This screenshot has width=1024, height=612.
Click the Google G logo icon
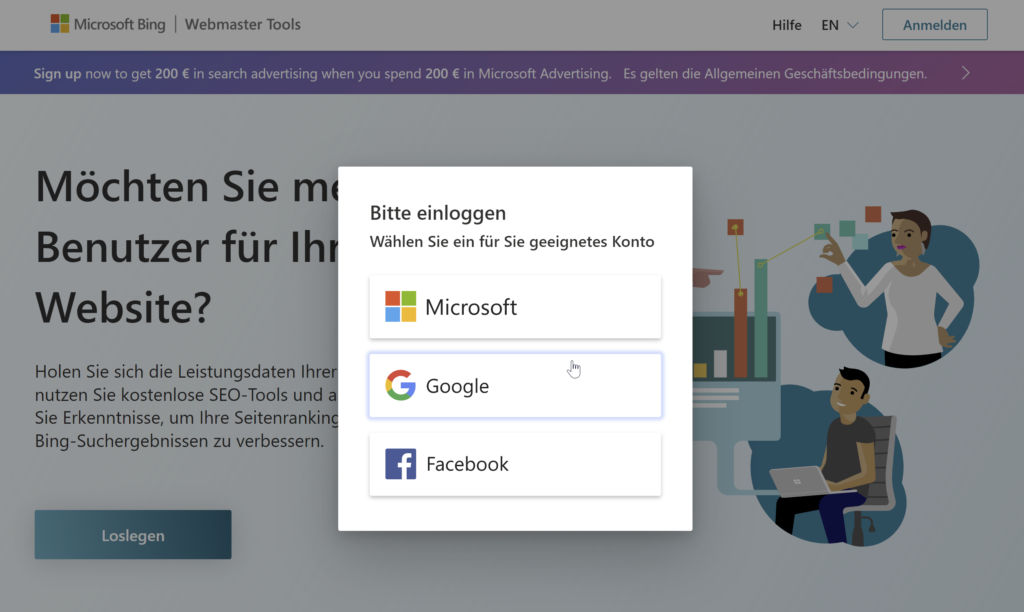tap(400, 385)
